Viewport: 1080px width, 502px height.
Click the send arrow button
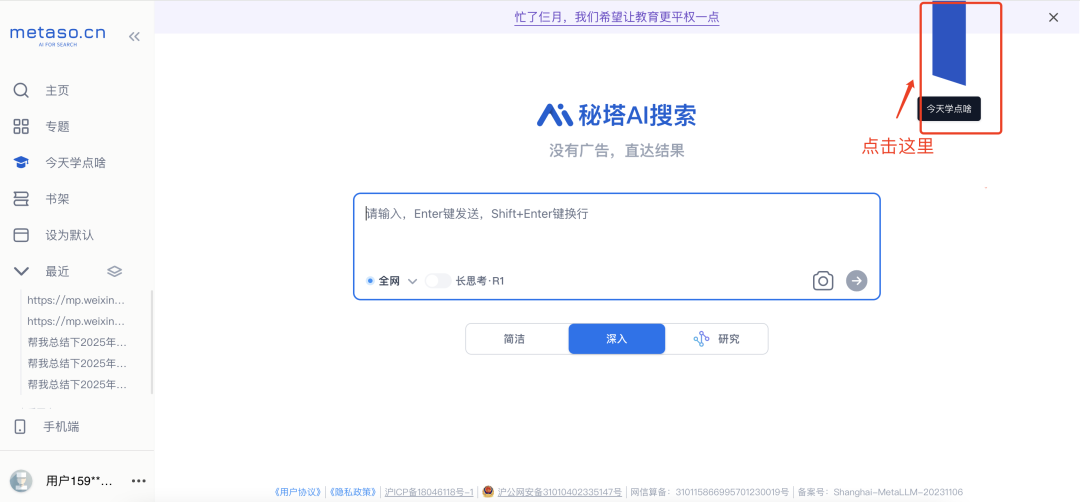click(857, 281)
